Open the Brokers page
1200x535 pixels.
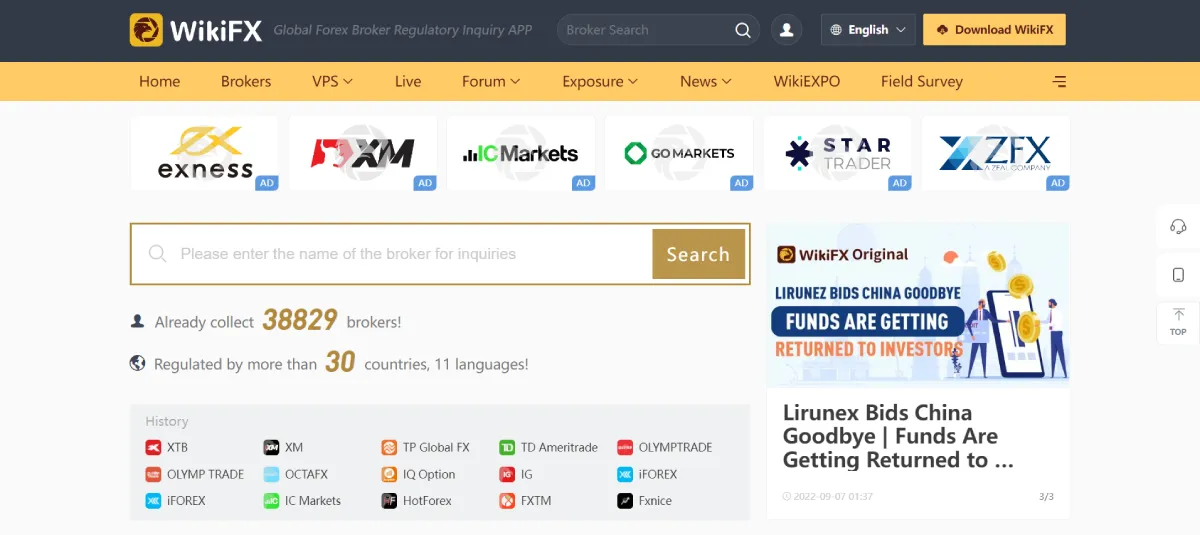[x=246, y=82]
